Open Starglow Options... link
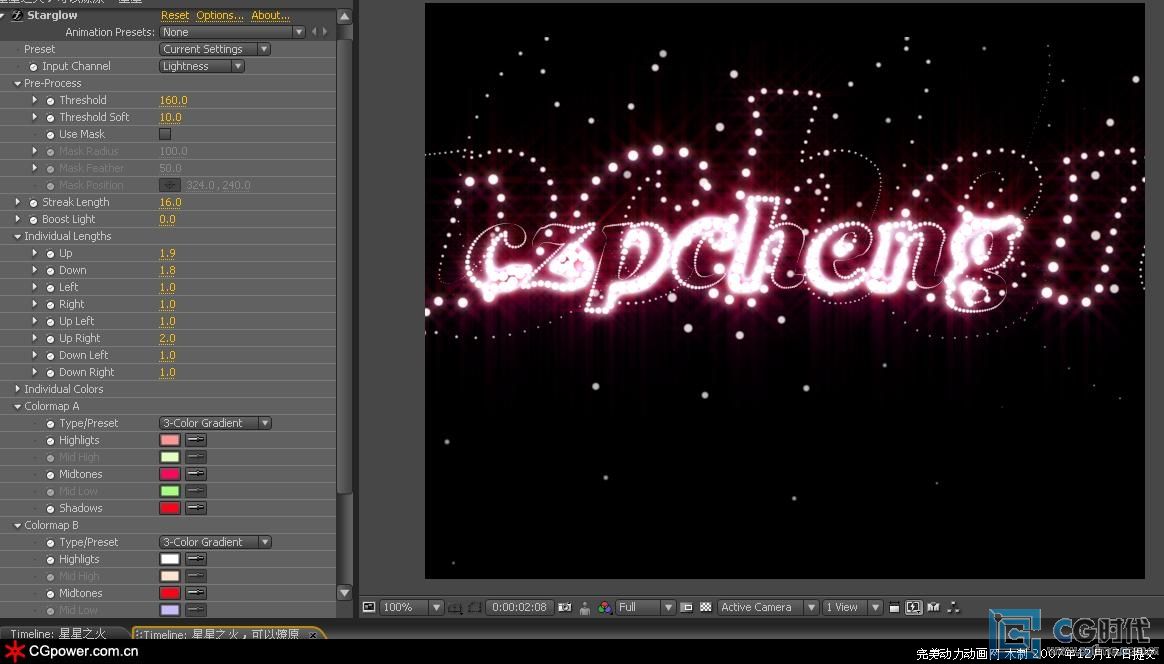 click(220, 15)
